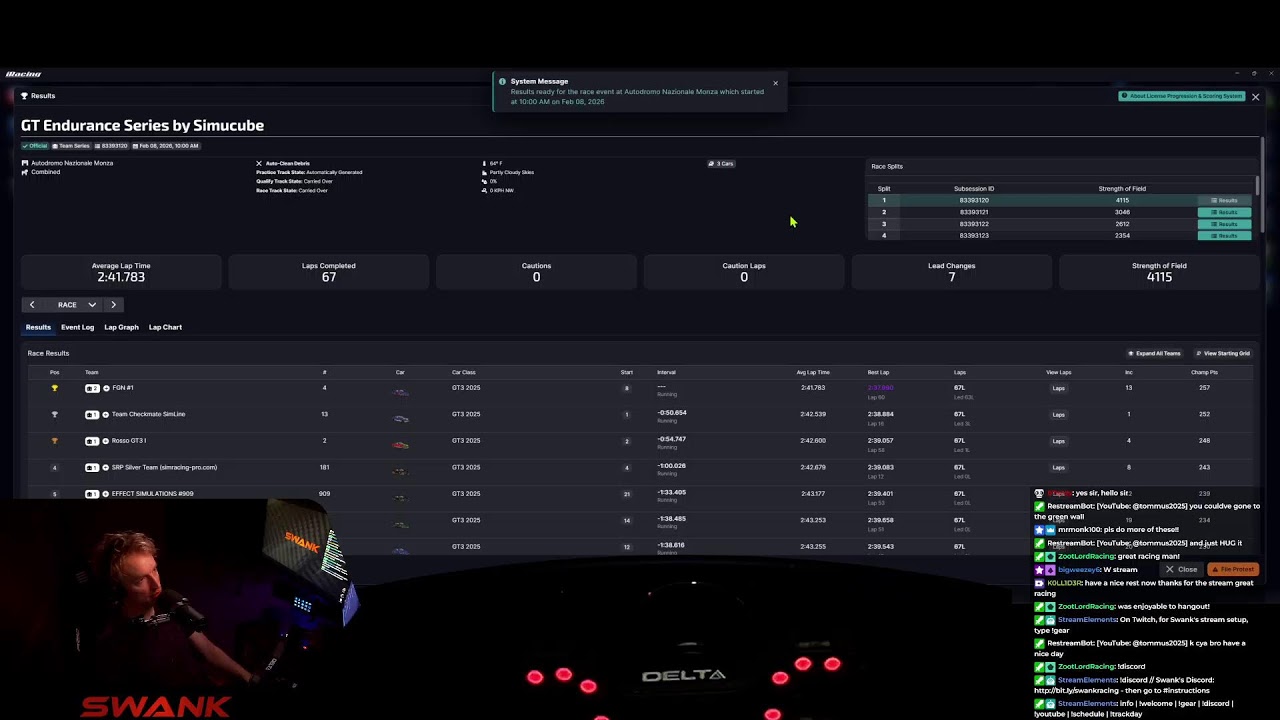Click the iRacing logo in title bar
This screenshot has height=720, width=1280.
point(23,74)
